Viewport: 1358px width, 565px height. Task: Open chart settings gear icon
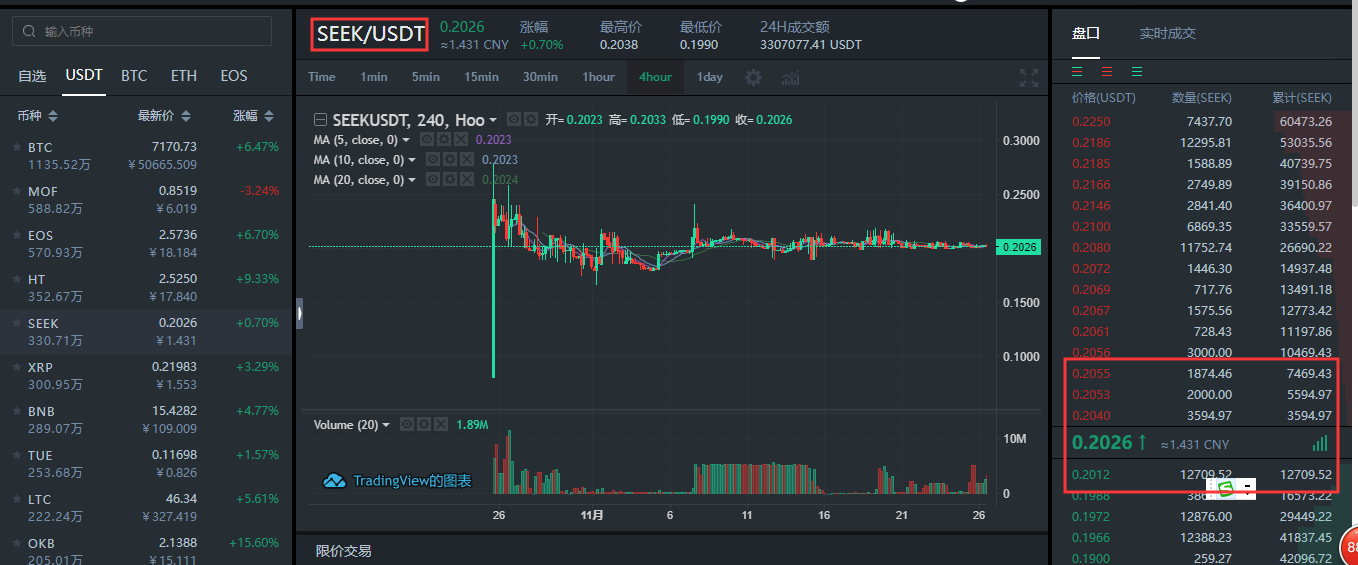pyautogui.click(x=753, y=77)
